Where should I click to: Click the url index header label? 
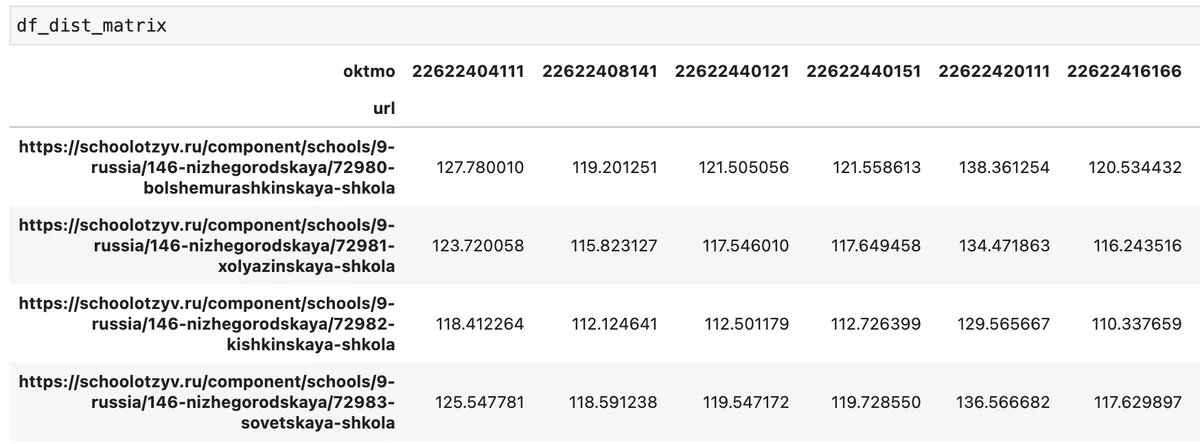[384, 105]
